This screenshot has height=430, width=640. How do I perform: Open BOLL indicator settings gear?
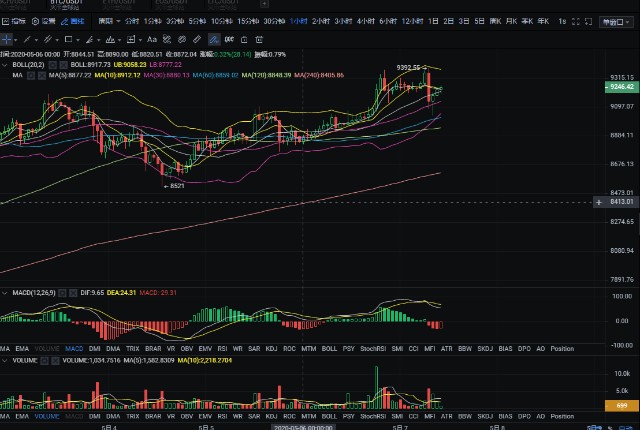tap(53, 65)
